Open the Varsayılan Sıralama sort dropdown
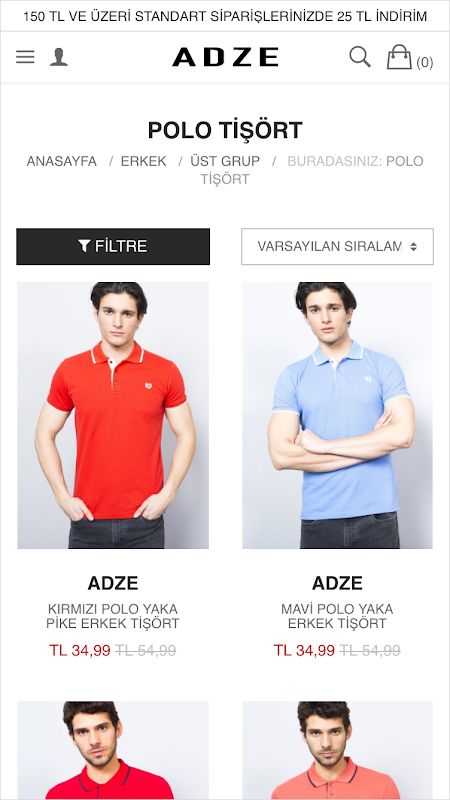The height and width of the screenshot is (800, 450). pos(337,246)
